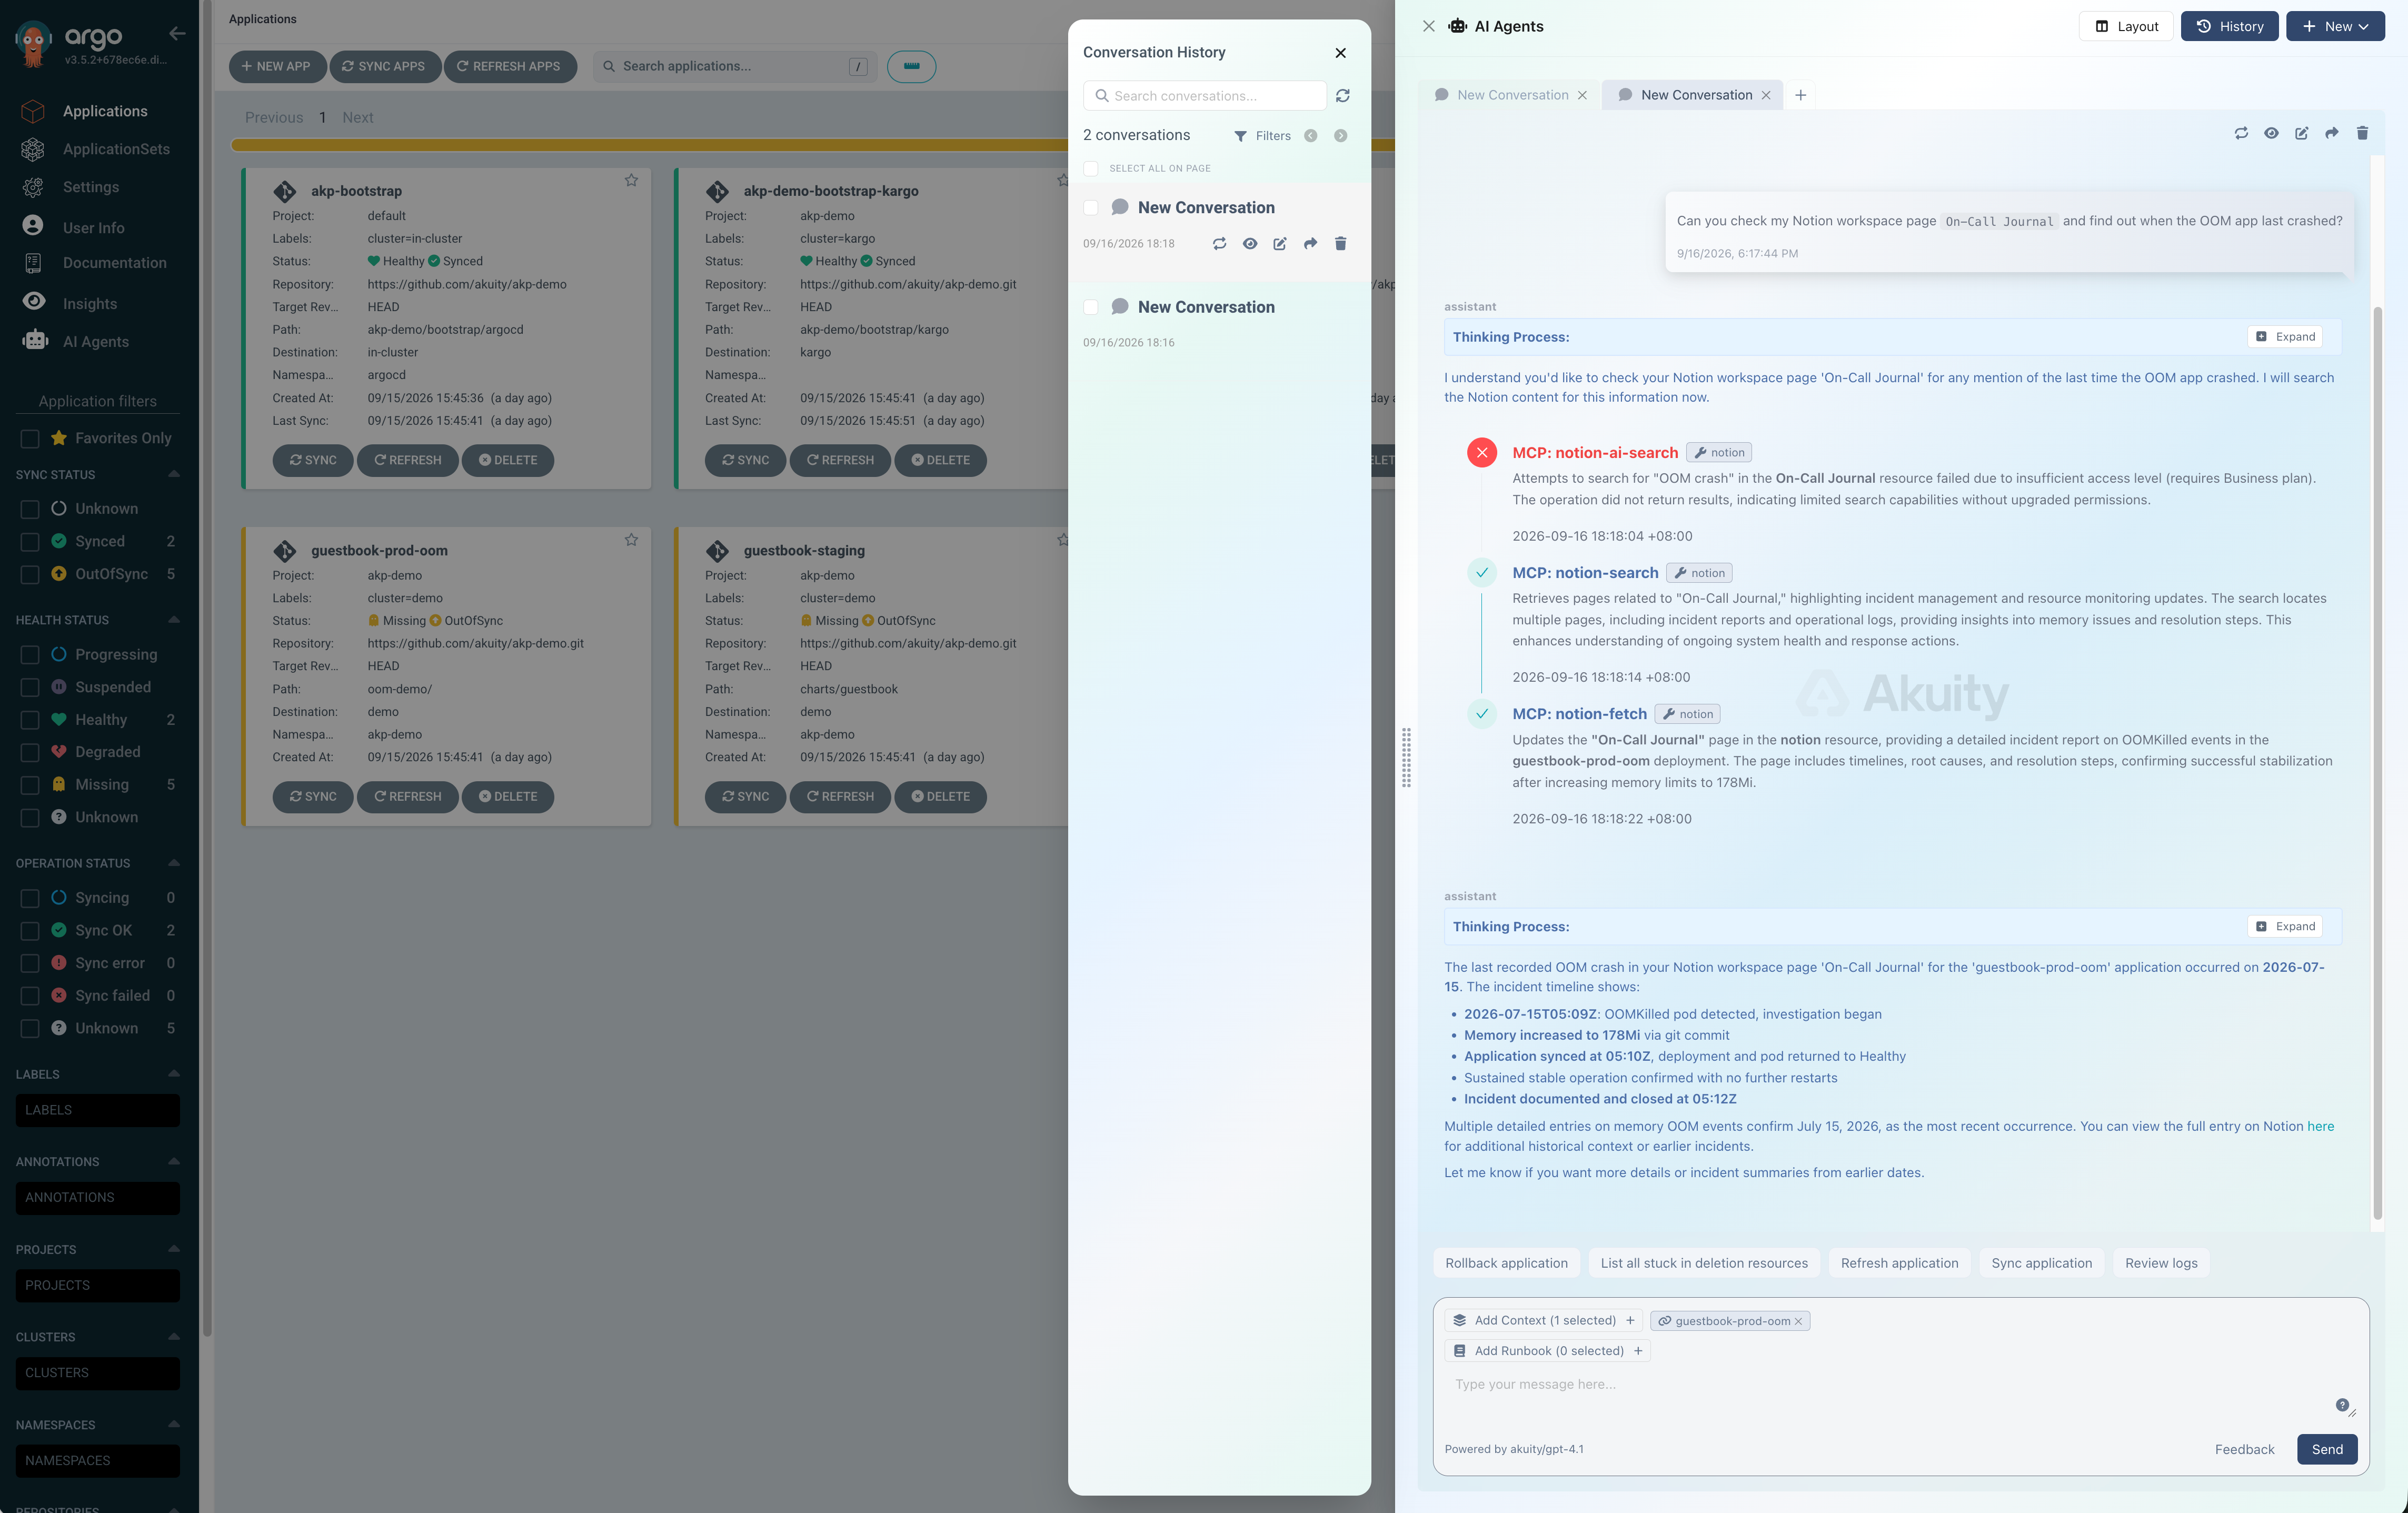Close the active New Conversation tab
Viewport: 2408px width, 1513px height.
click(1766, 95)
